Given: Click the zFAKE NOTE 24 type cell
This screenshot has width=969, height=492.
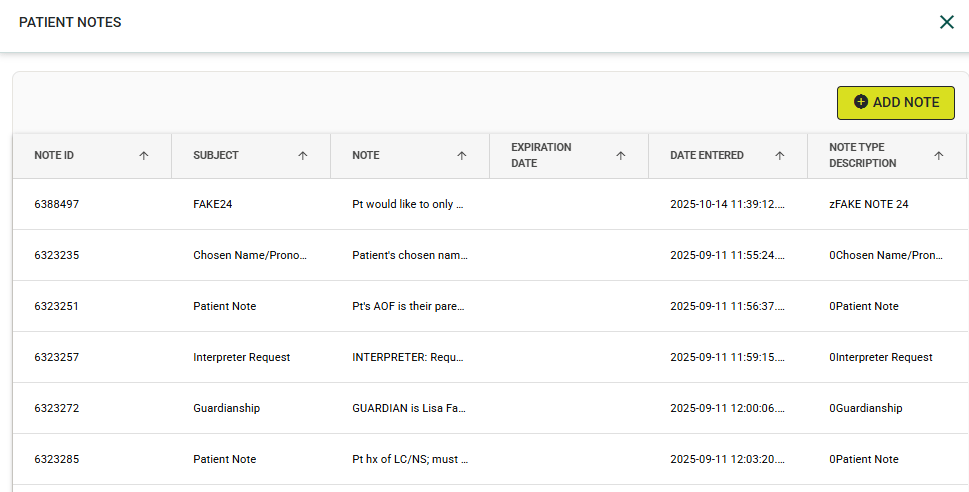Looking at the screenshot, I should [x=868, y=204].
